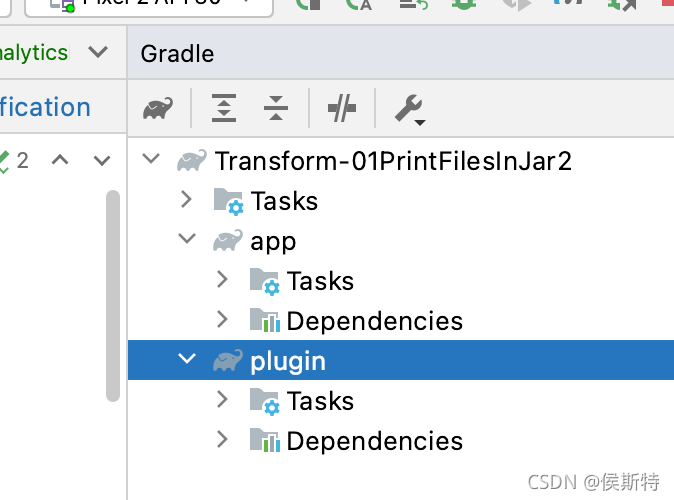Image resolution: width=674 pixels, height=500 pixels.
Task: Select Tasks row under app
Action: [x=401, y=280]
